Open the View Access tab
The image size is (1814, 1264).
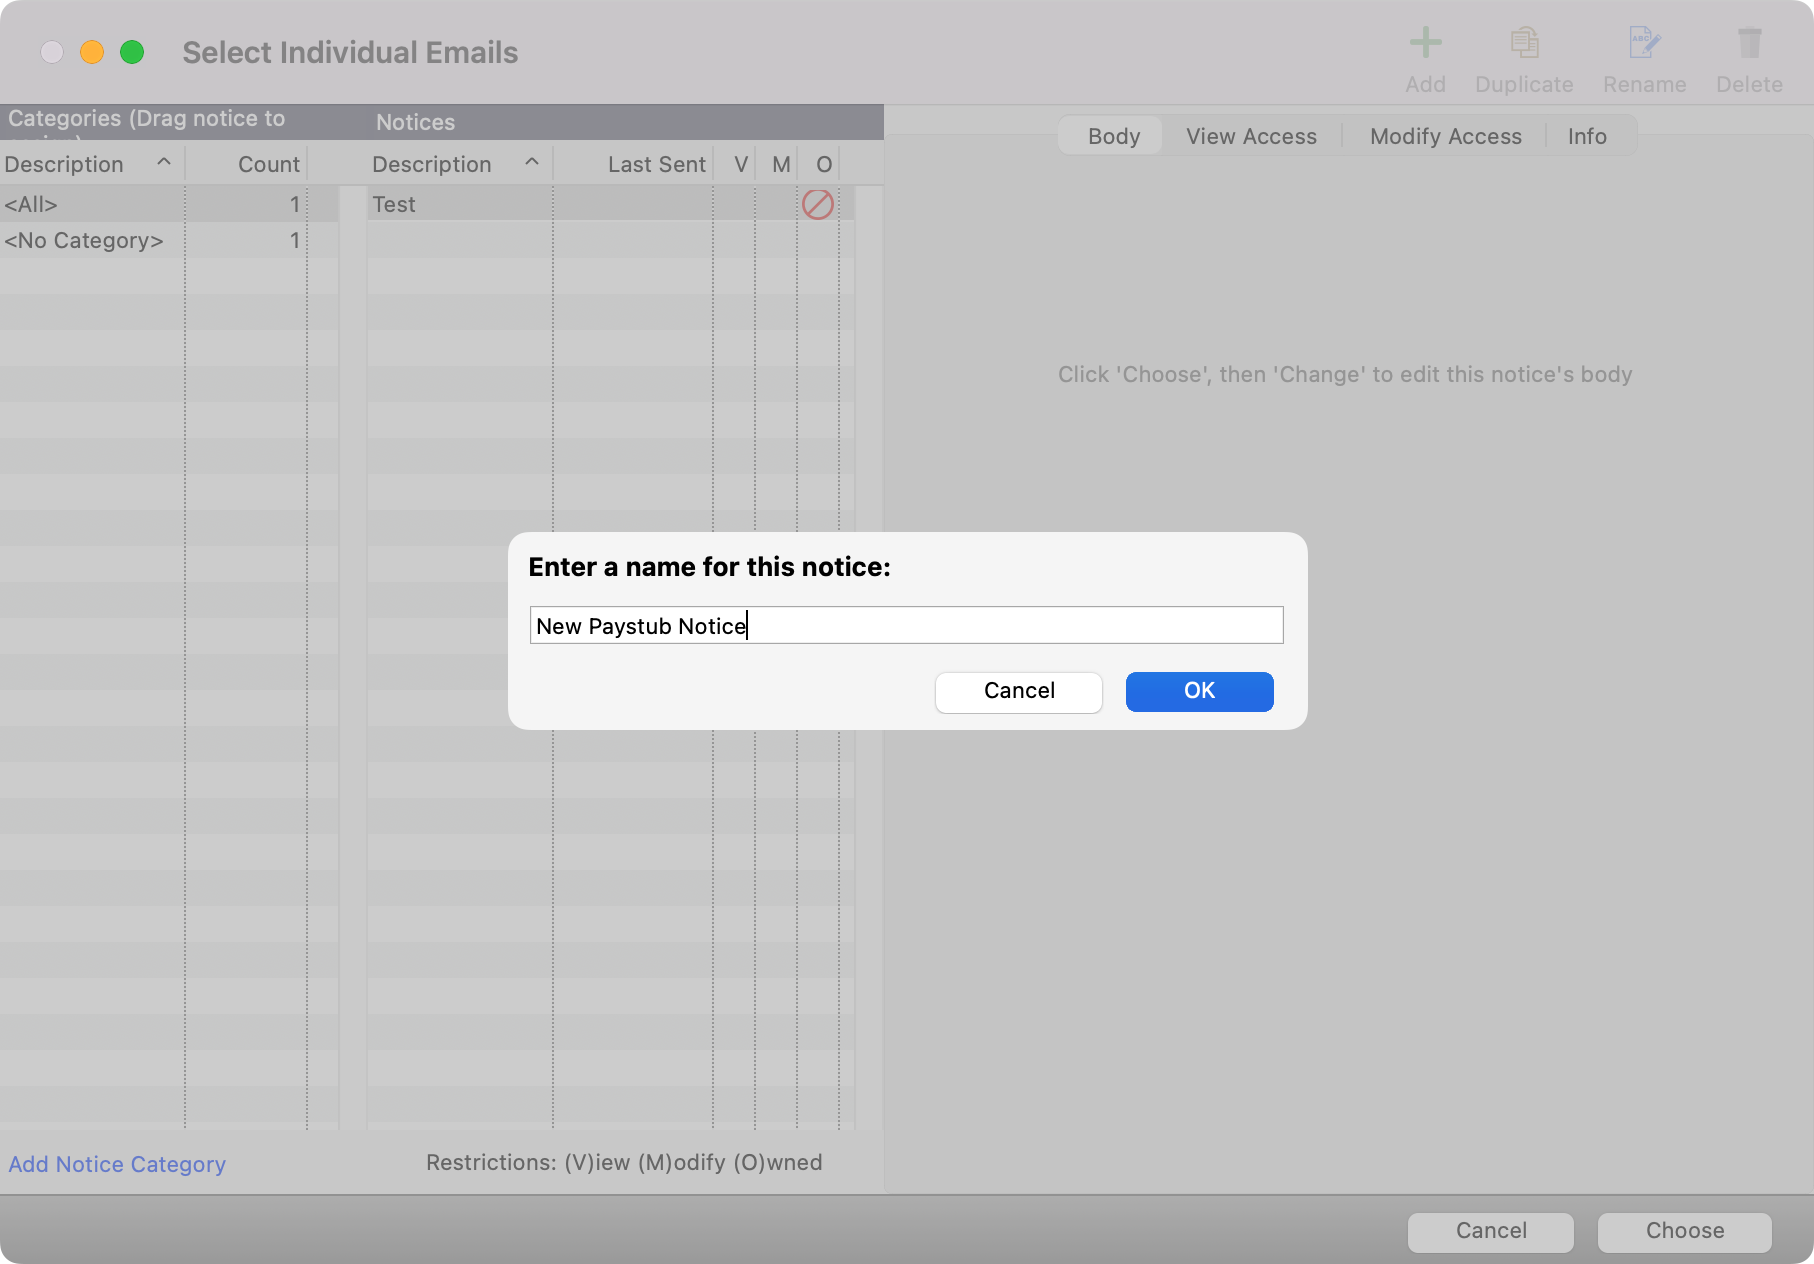[x=1251, y=136]
